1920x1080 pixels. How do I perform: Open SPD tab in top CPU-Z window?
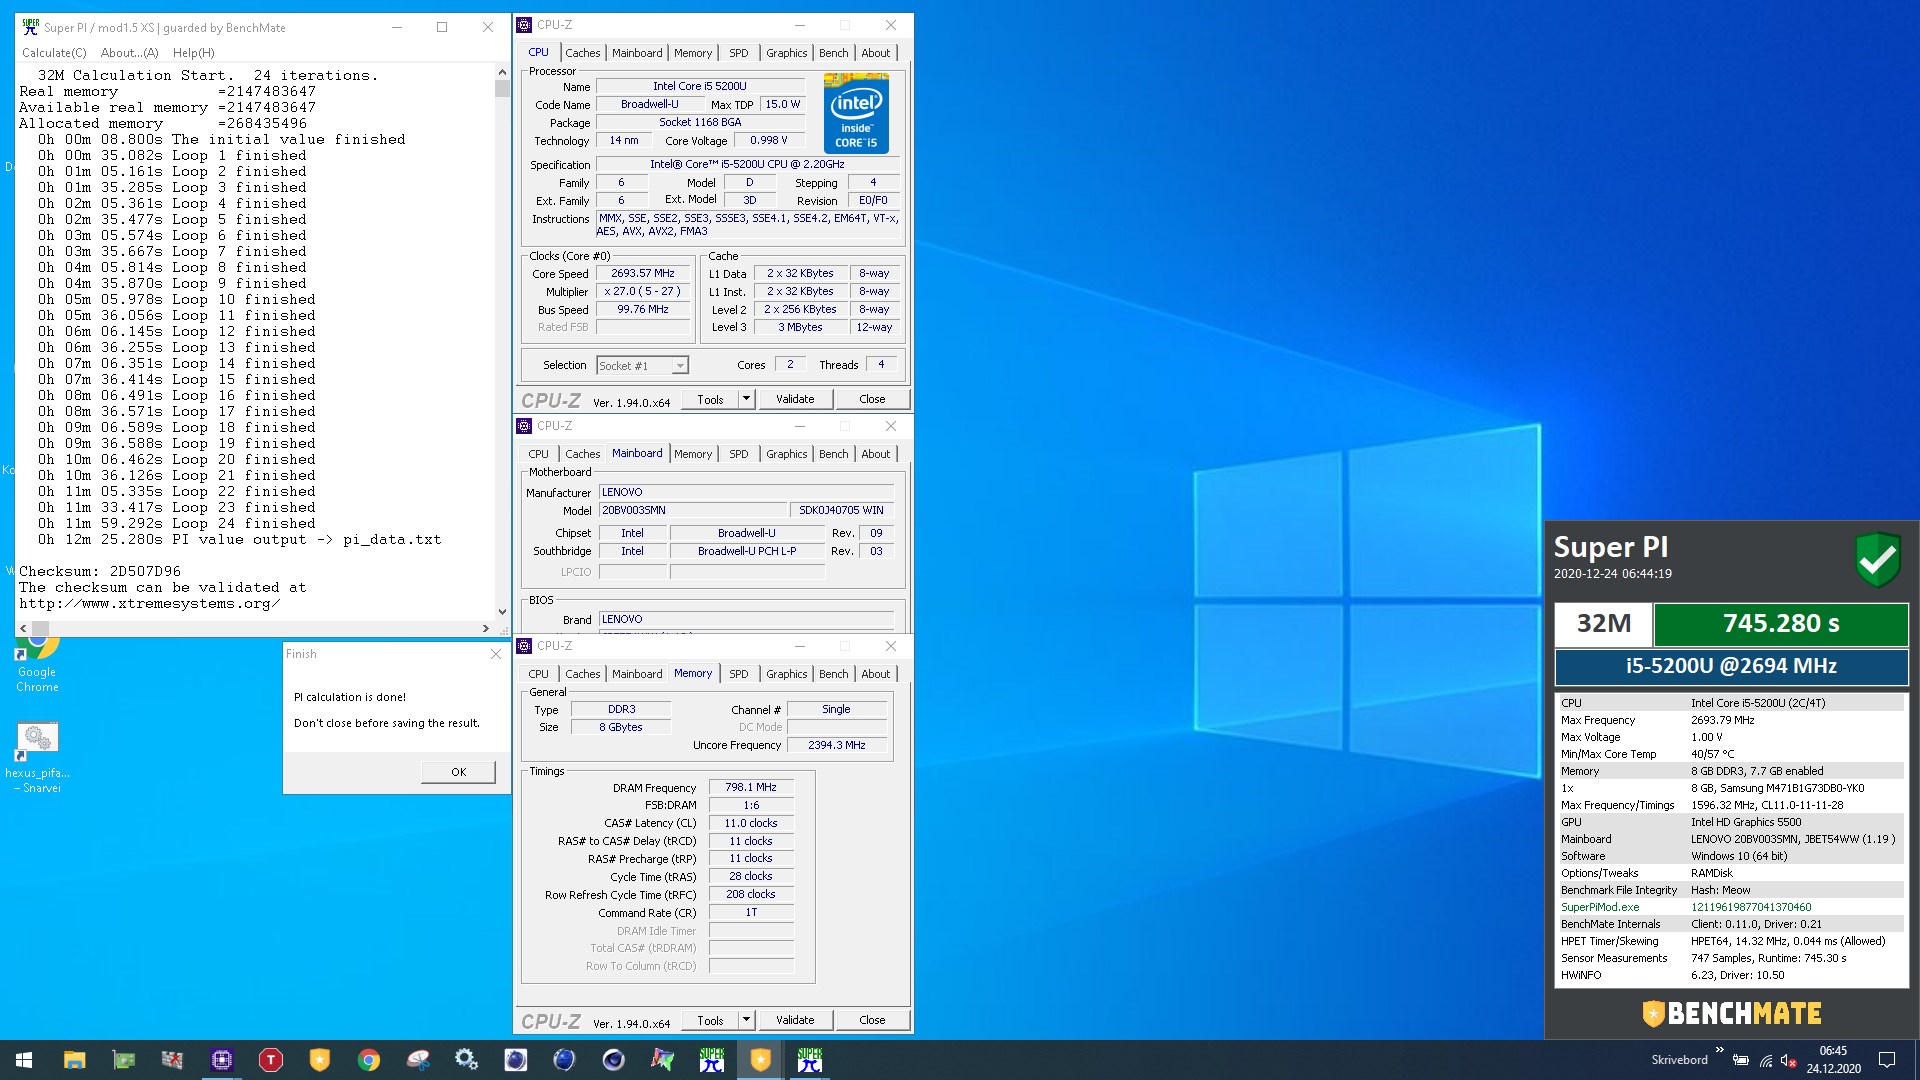(x=738, y=53)
